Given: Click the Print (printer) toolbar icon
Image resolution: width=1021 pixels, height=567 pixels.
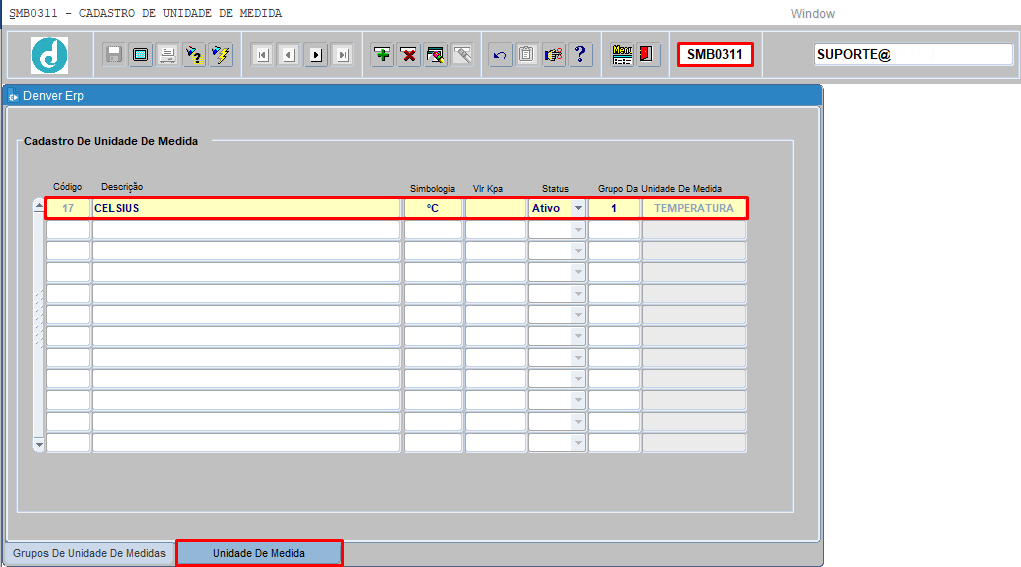Looking at the screenshot, I should click(x=167, y=55).
